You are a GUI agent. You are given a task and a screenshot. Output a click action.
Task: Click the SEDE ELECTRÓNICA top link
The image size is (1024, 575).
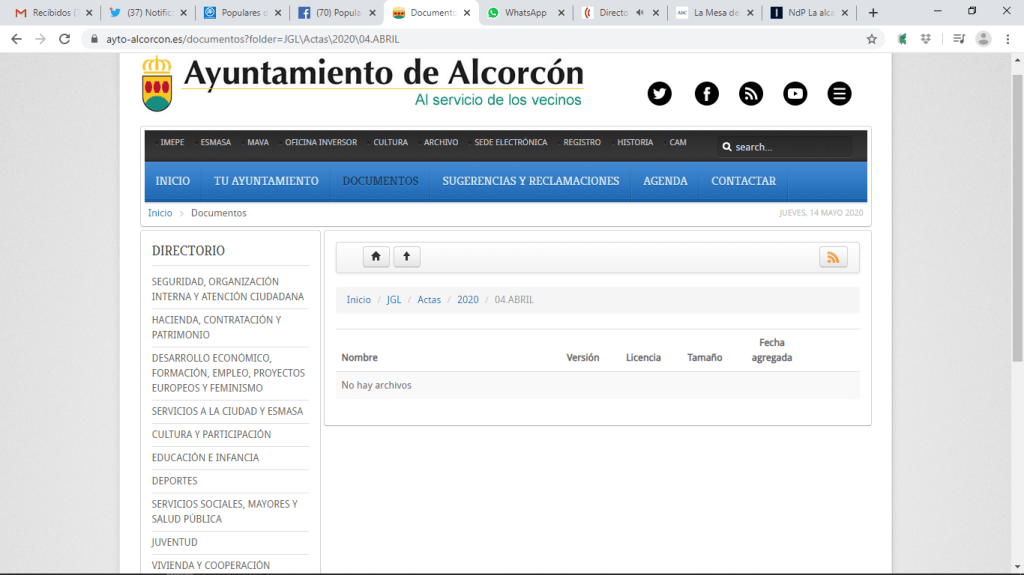point(510,142)
